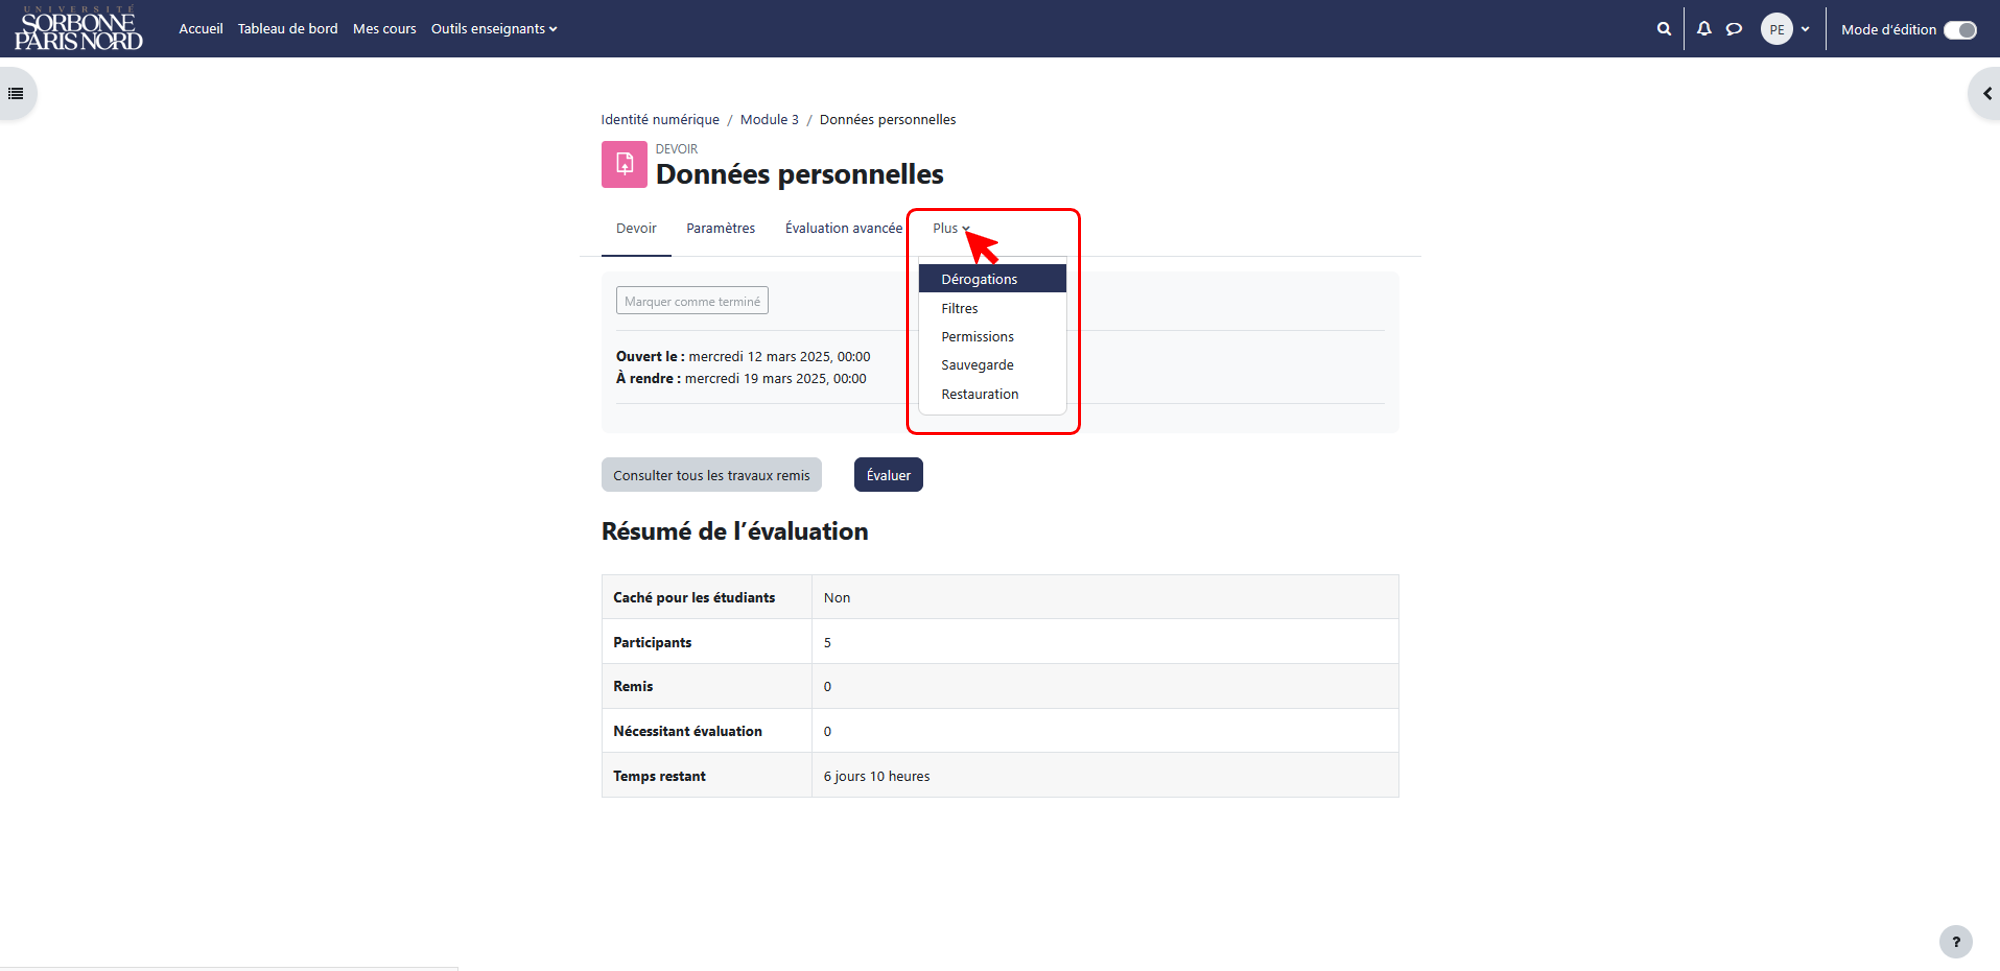This screenshot has width=2000, height=971.
Task: Expand the Outils enseignants menu
Action: point(494,29)
